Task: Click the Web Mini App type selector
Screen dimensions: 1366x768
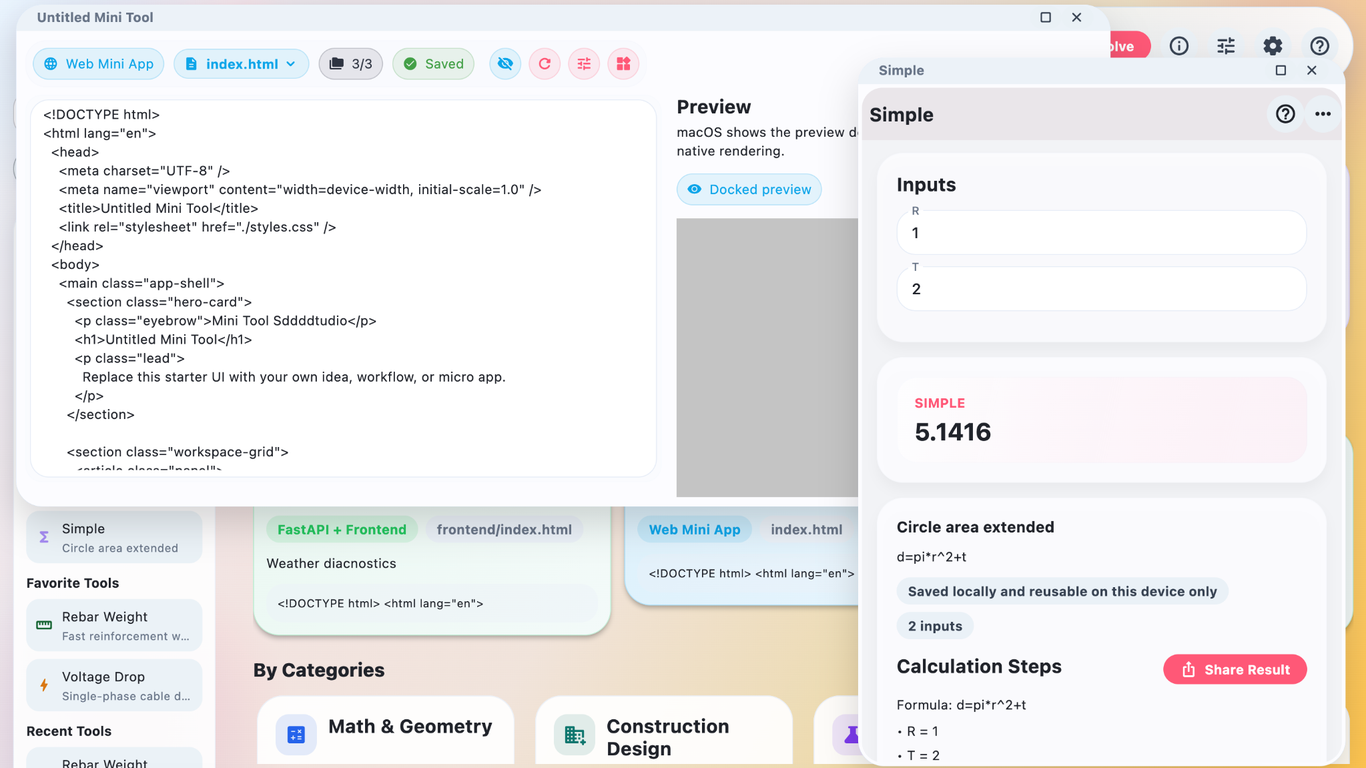Action: [99, 64]
